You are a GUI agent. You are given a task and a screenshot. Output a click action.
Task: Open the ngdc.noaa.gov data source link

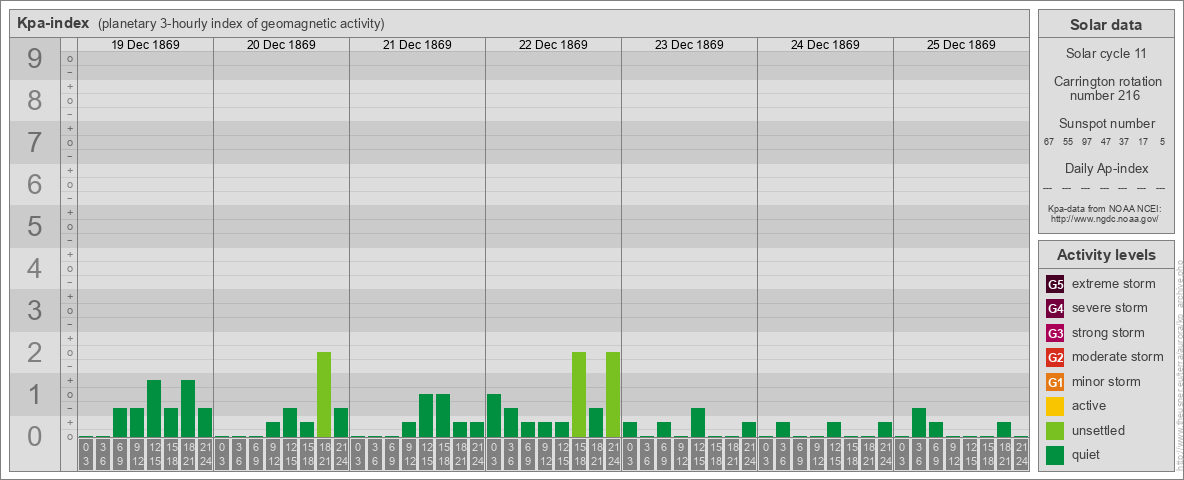coord(1104,218)
